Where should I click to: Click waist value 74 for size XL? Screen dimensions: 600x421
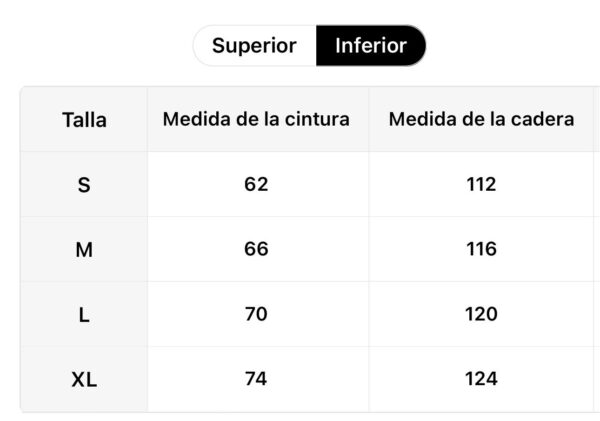point(256,379)
